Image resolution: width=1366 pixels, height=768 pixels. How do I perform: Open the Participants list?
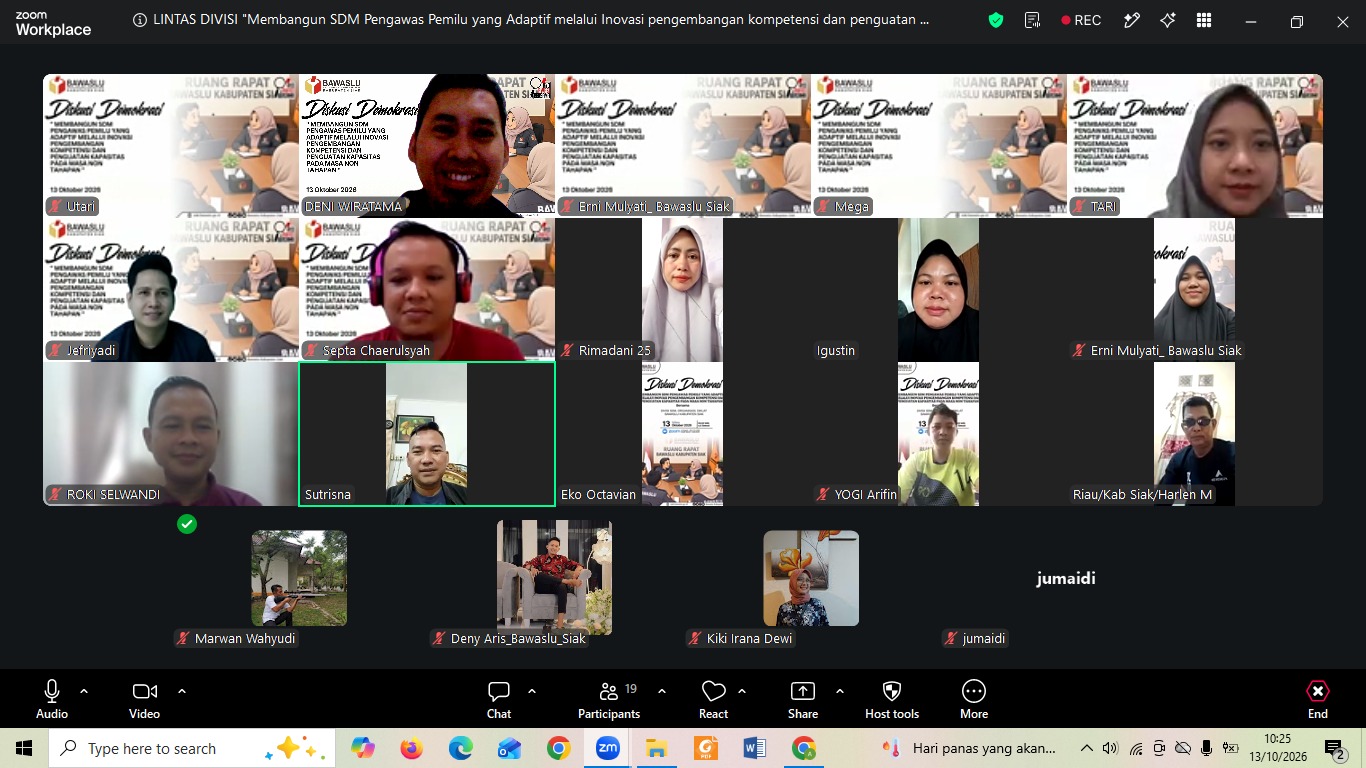pos(608,699)
